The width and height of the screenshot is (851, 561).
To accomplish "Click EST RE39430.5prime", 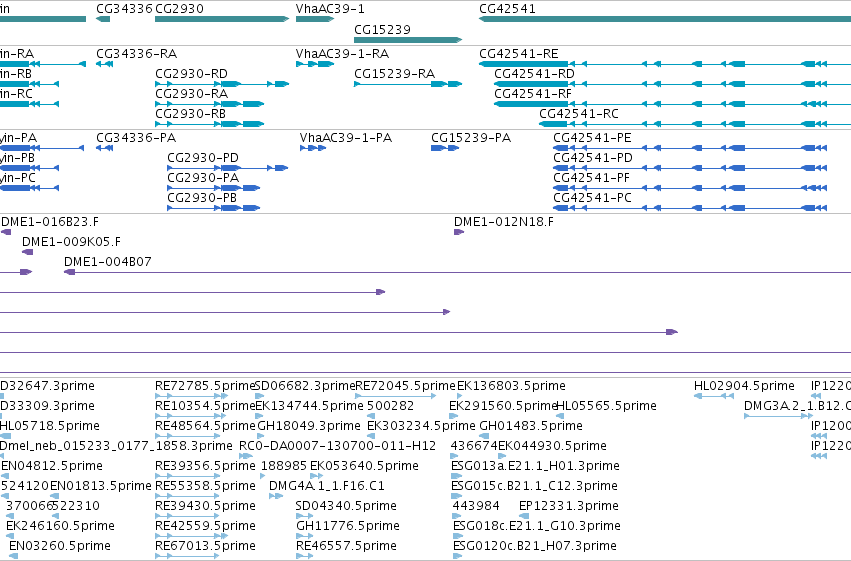I will tap(205, 506).
